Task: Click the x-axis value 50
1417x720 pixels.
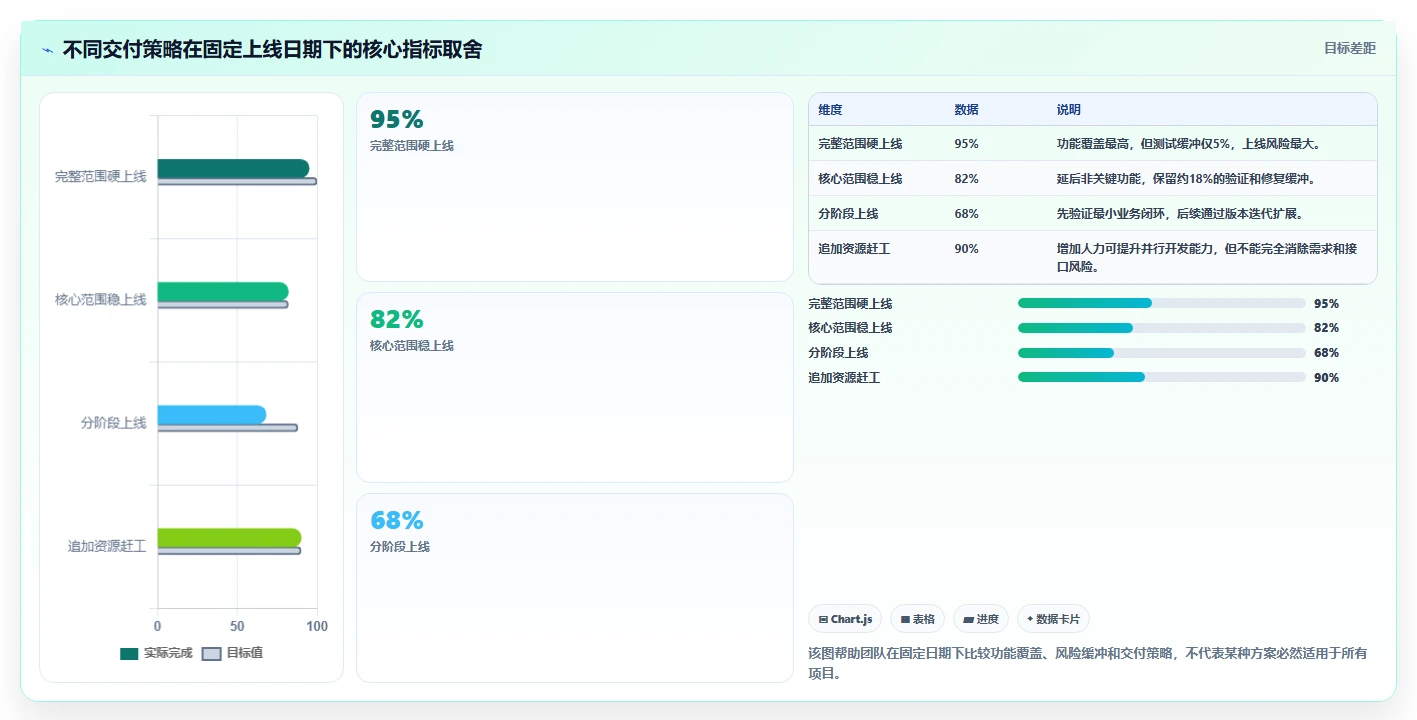Action: pos(237,626)
